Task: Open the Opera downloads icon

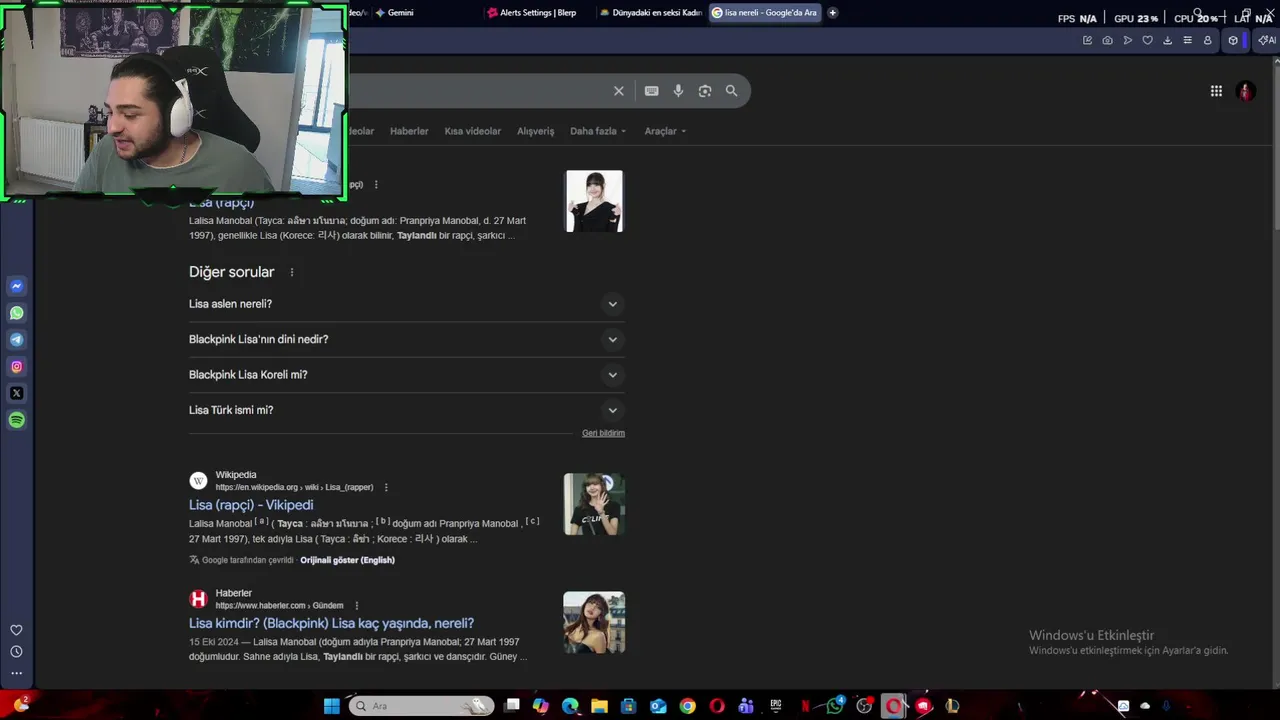Action: (1167, 40)
